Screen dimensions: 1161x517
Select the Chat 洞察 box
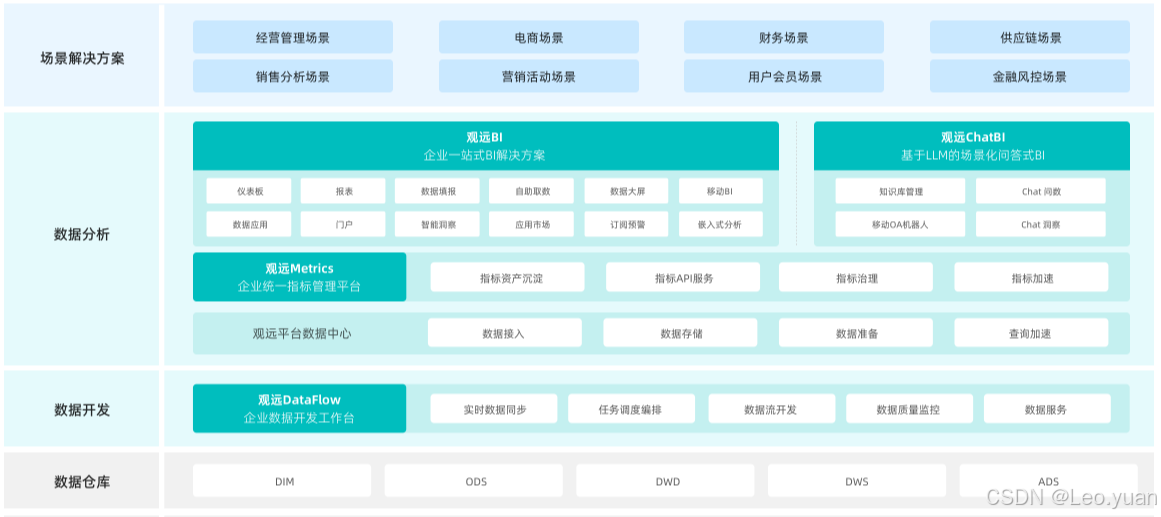pyautogui.click(x=1041, y=224)
